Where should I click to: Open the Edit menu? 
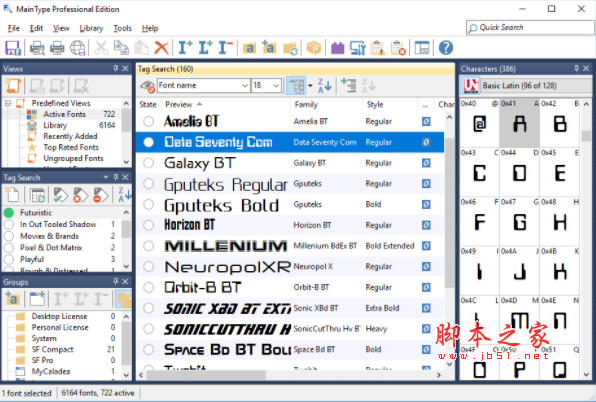point(36,28)
